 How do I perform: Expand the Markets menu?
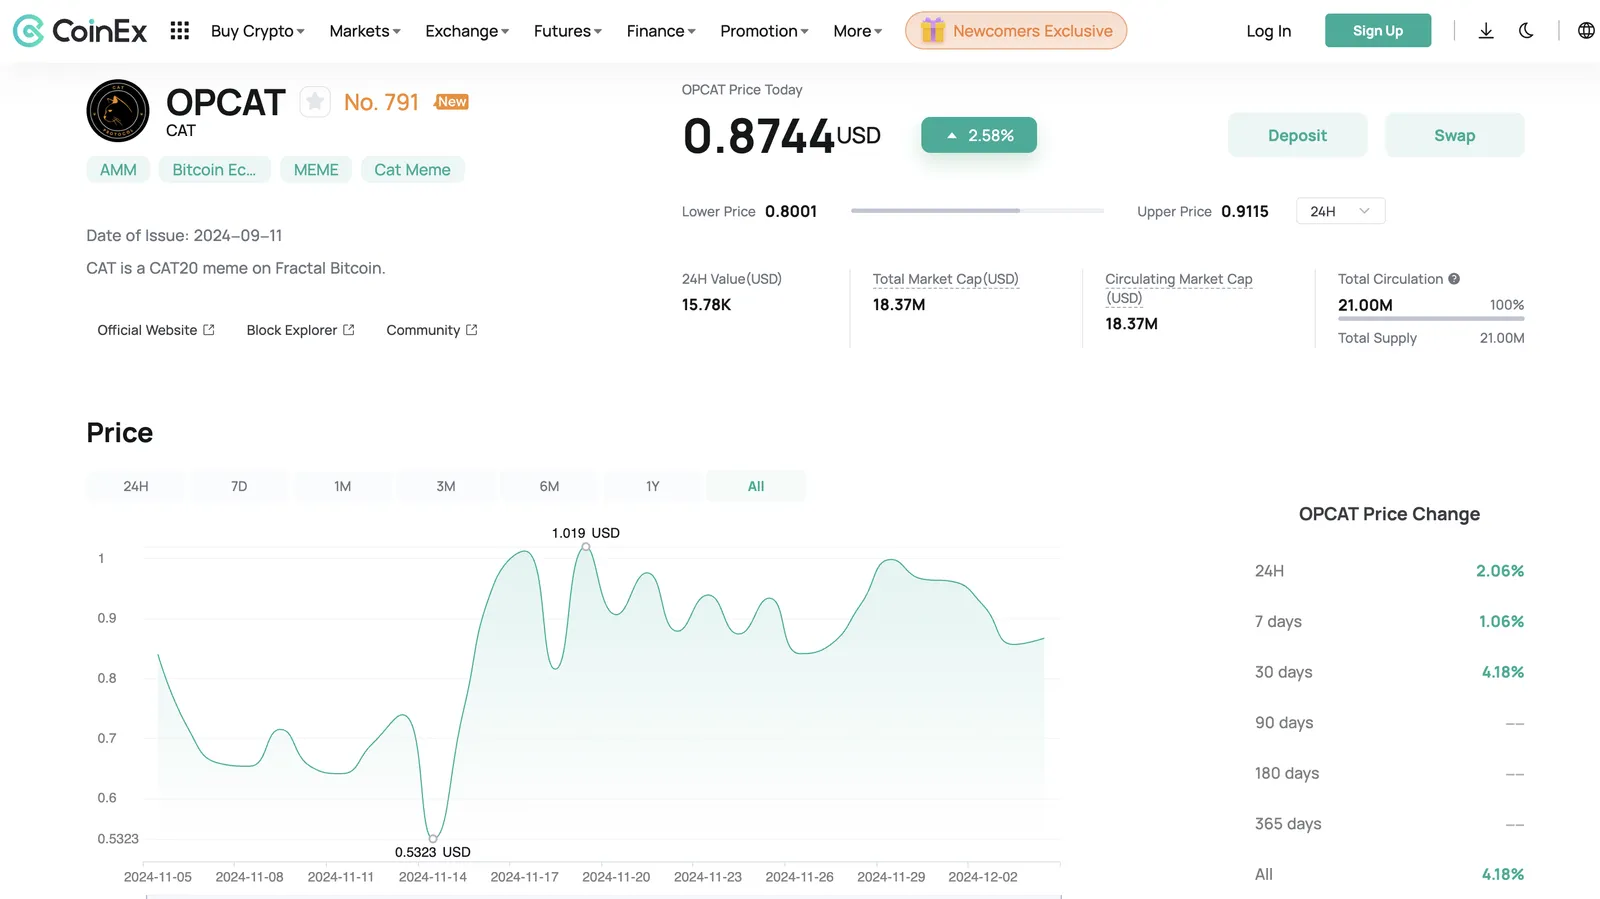365,31
